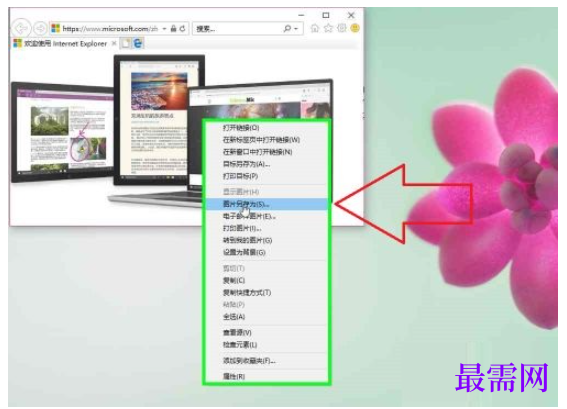Minimize the Internet Explorer window
Viewport: 567px width, 409px height.
301,15
